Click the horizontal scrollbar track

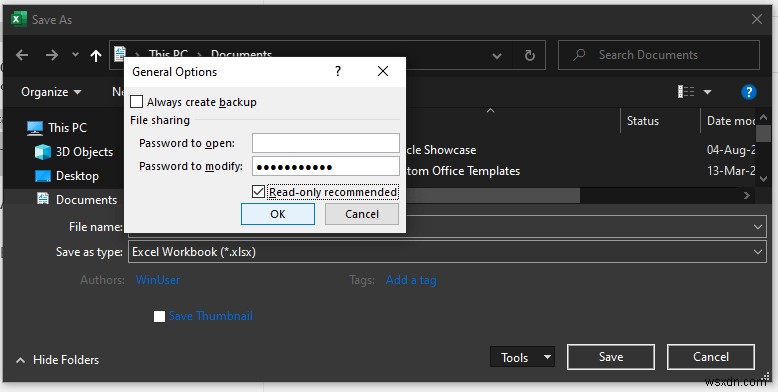coord(659,196)
